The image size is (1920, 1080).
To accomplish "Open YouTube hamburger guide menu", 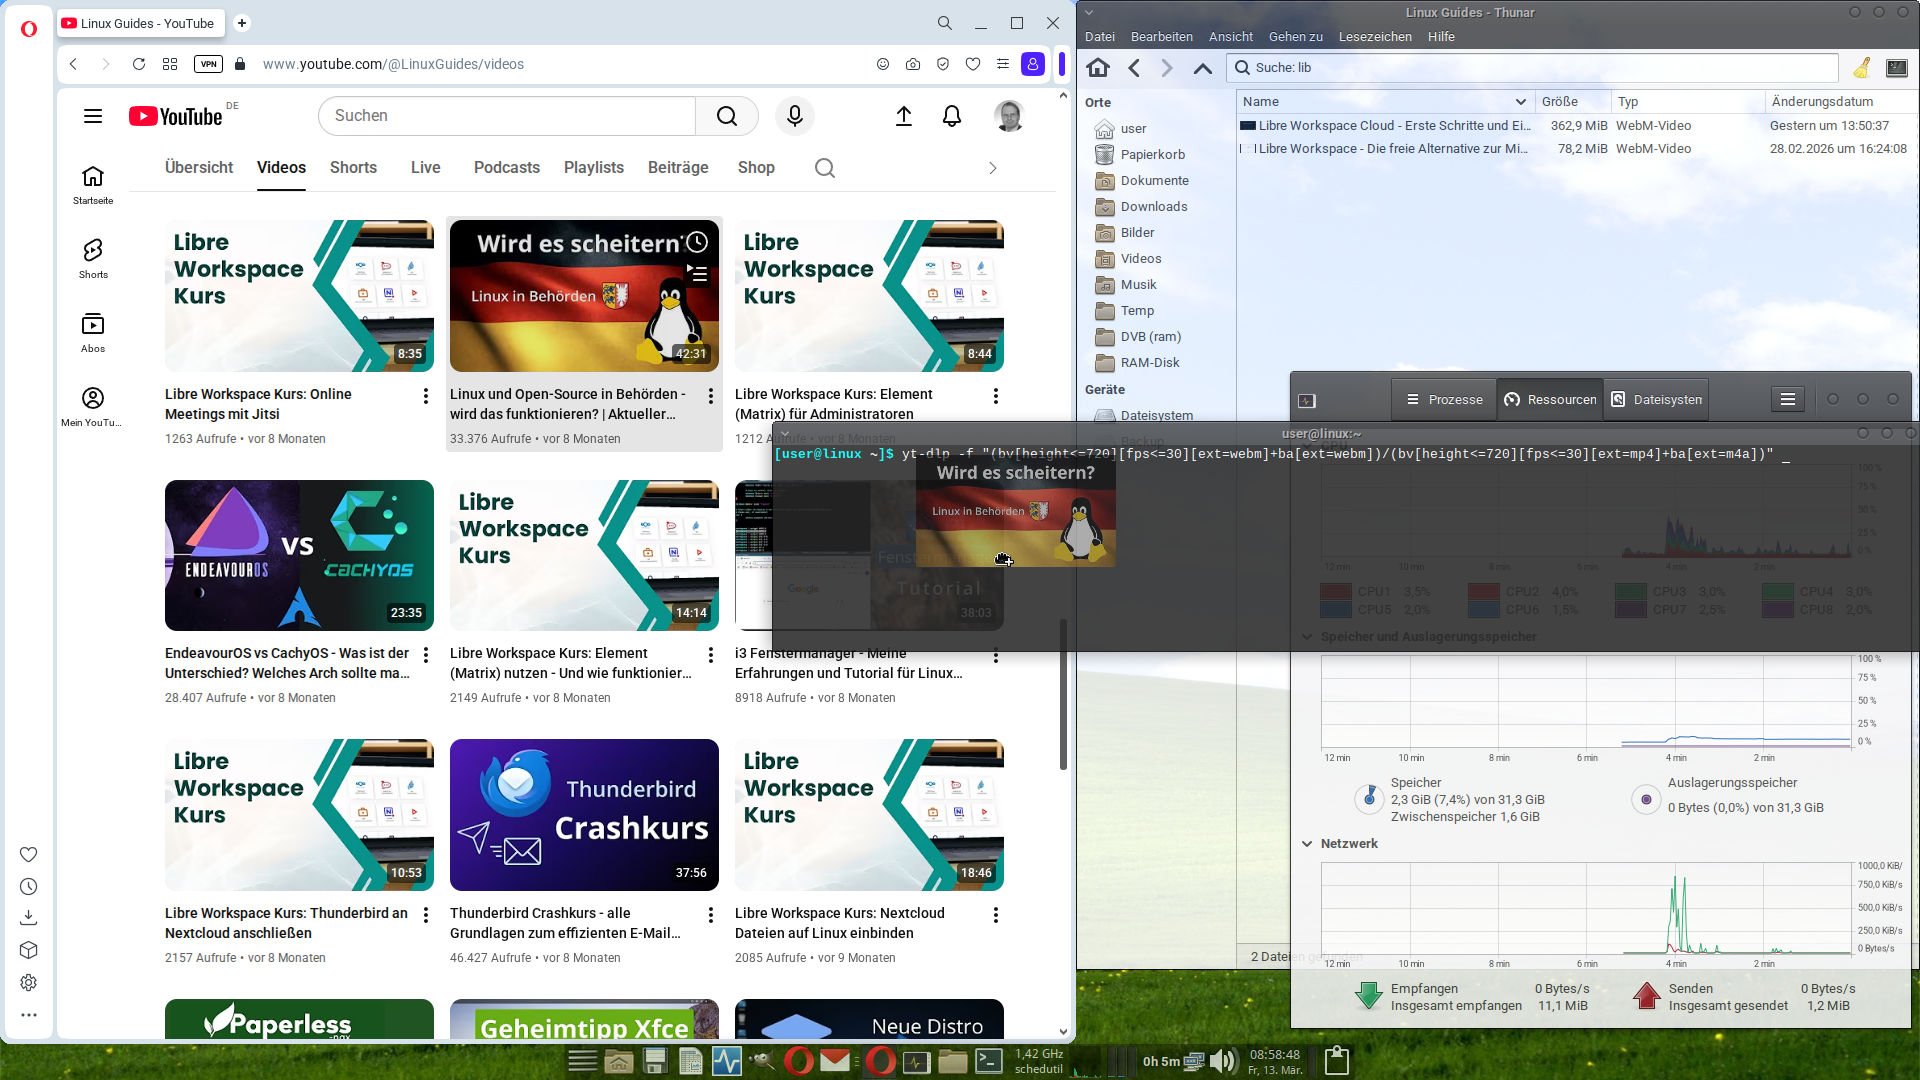I will click(x=93, y=116).
